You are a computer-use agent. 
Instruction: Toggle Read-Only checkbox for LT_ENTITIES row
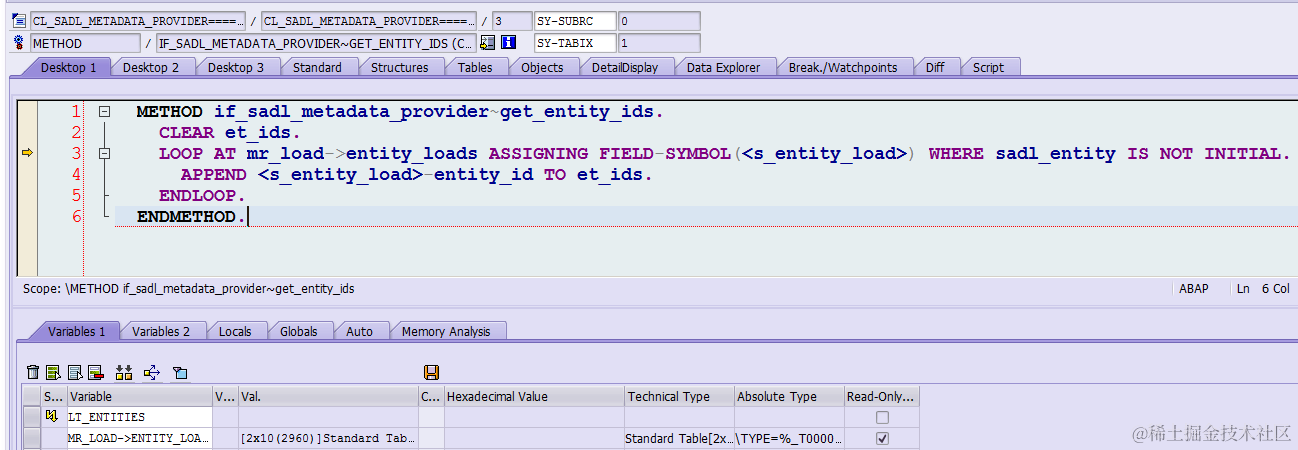[882, 417]
